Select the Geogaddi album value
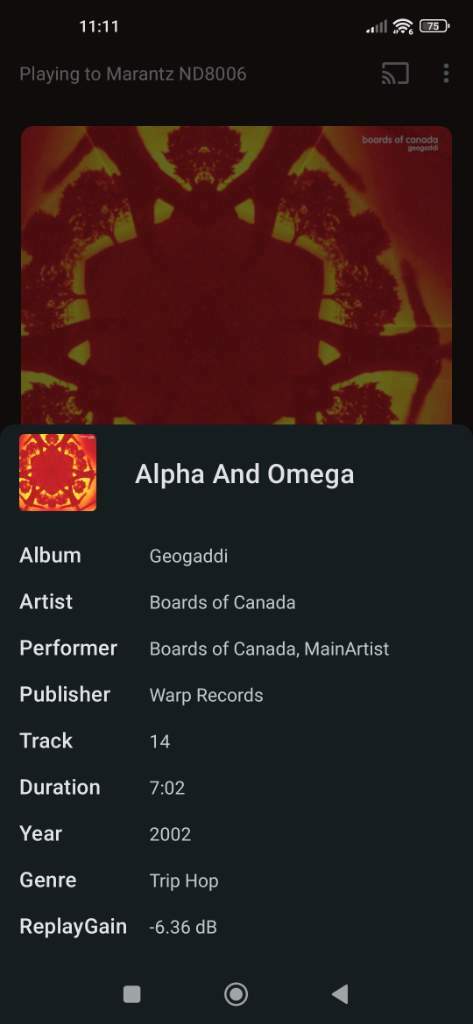Screen dimensions: 473x1024 pos(189,556)
